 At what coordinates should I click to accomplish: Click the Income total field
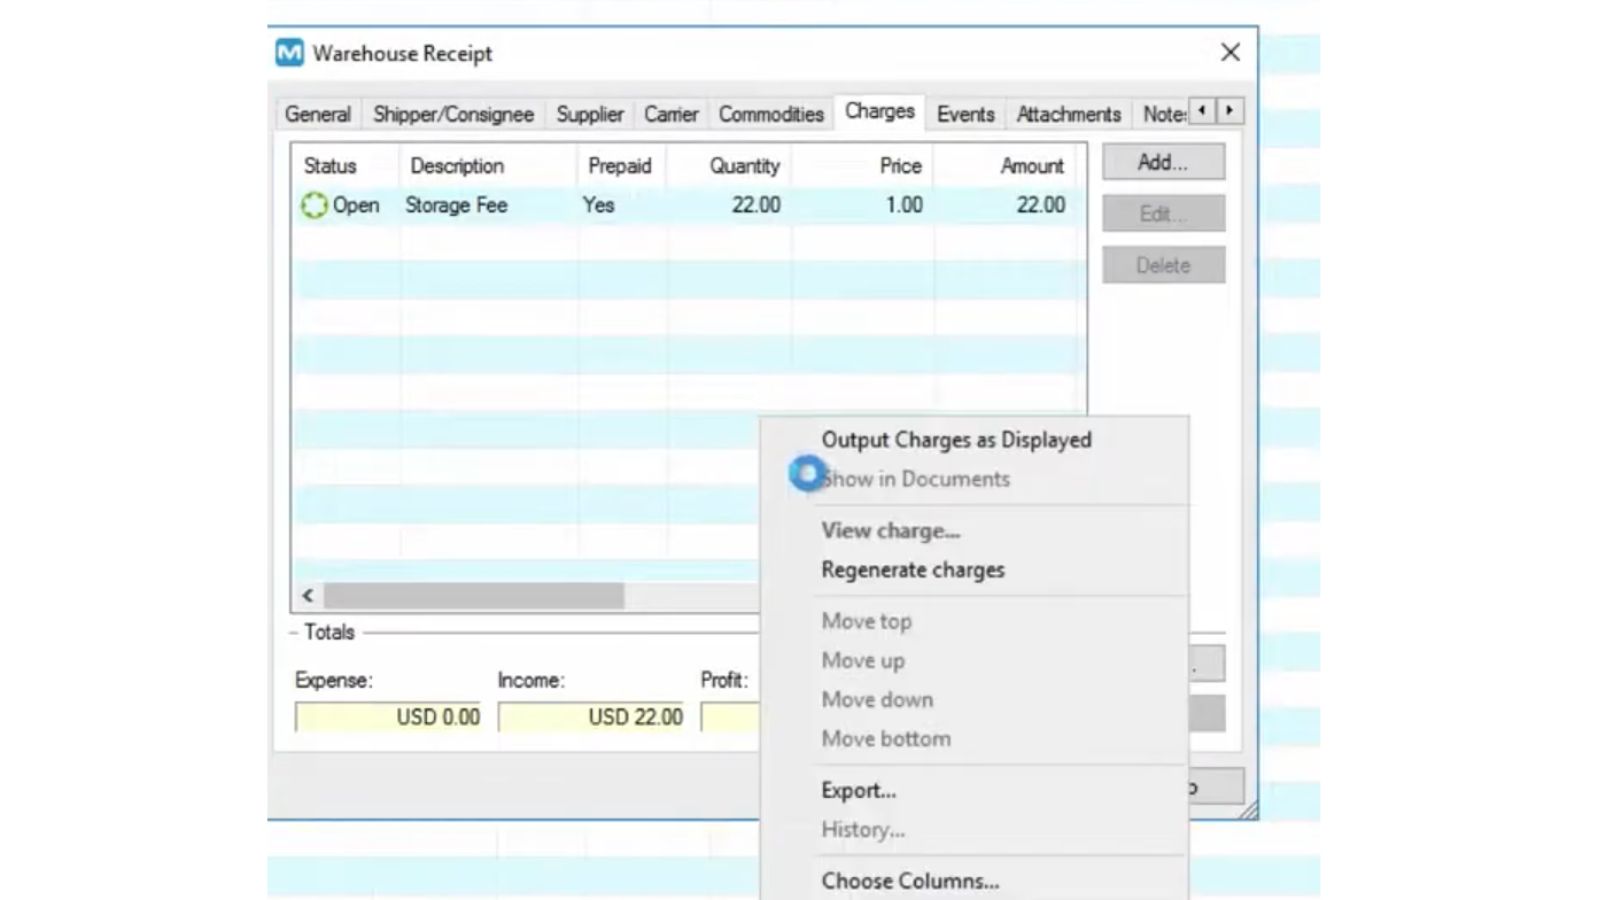pyautogui.click(x=592, y=717)
